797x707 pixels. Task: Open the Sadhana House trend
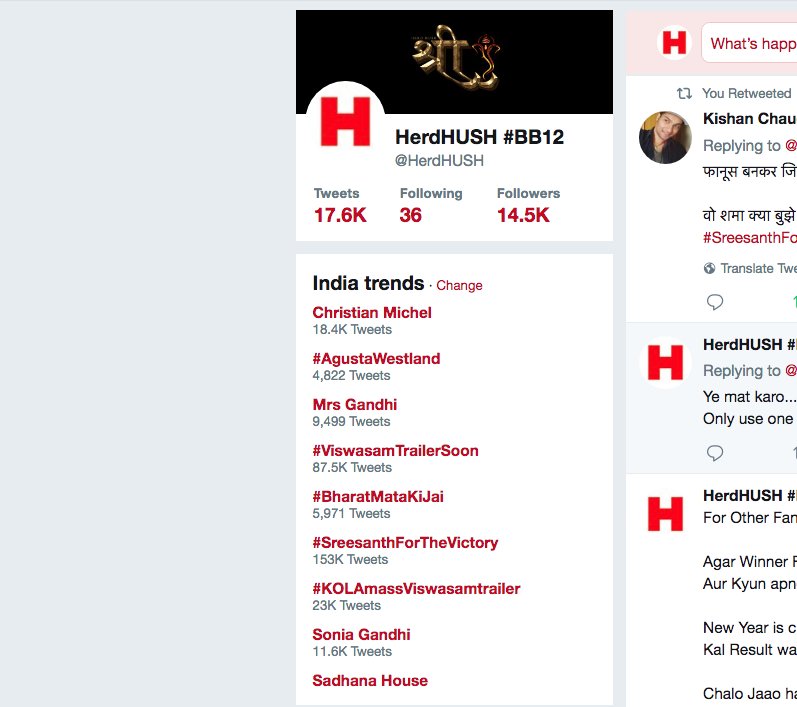click(x=370, y=681)
